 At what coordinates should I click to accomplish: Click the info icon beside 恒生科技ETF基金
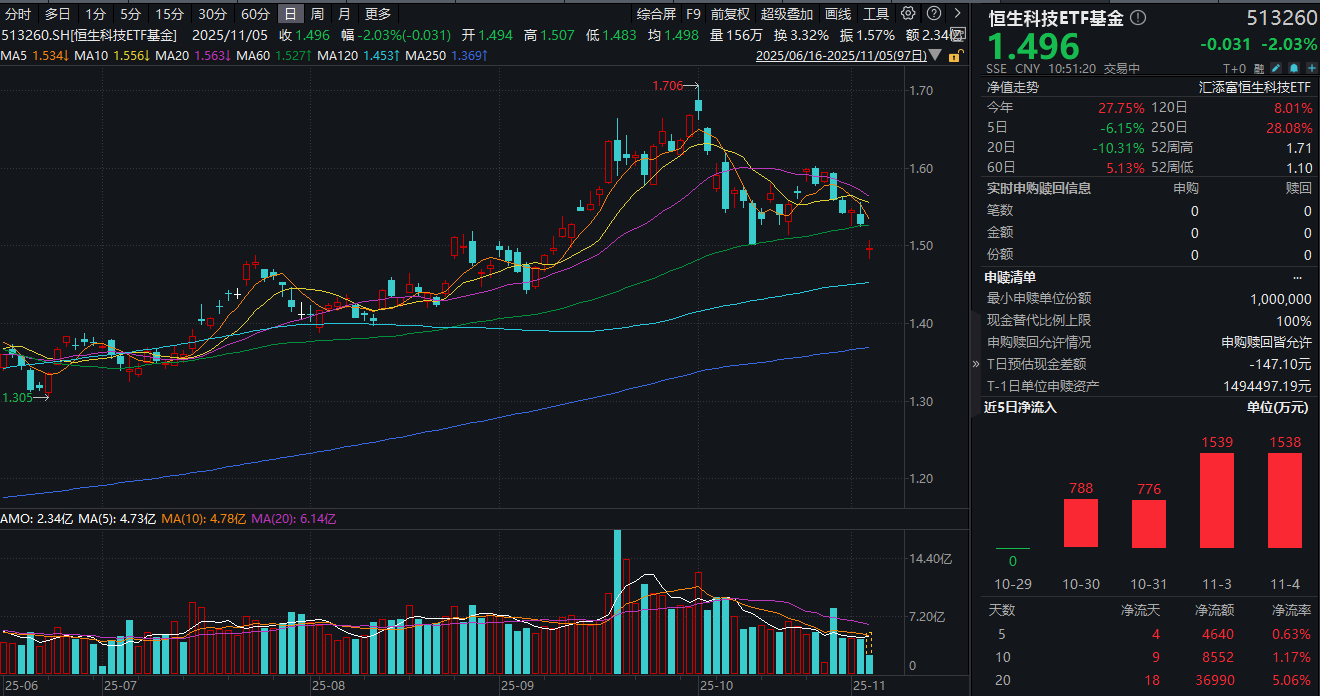(1139, 18)
